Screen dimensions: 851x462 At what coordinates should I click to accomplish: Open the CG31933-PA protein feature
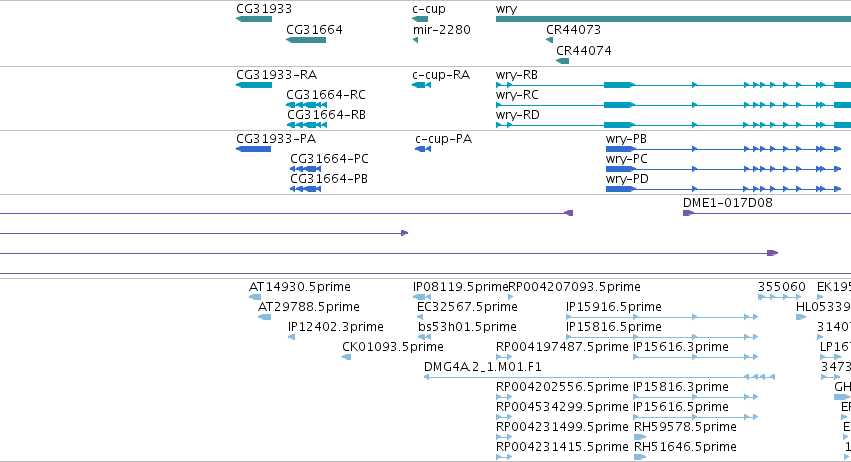point(253,149)
